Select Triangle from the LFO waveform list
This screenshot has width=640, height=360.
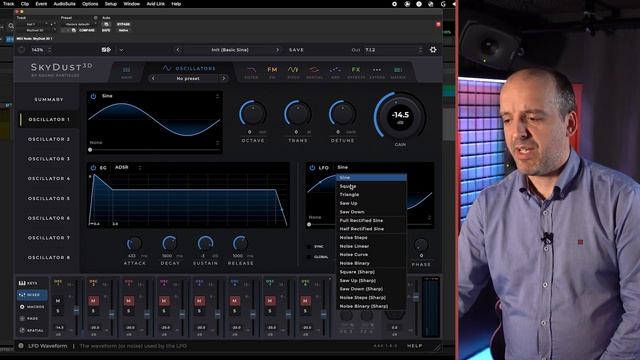click(x=371, y=195)
